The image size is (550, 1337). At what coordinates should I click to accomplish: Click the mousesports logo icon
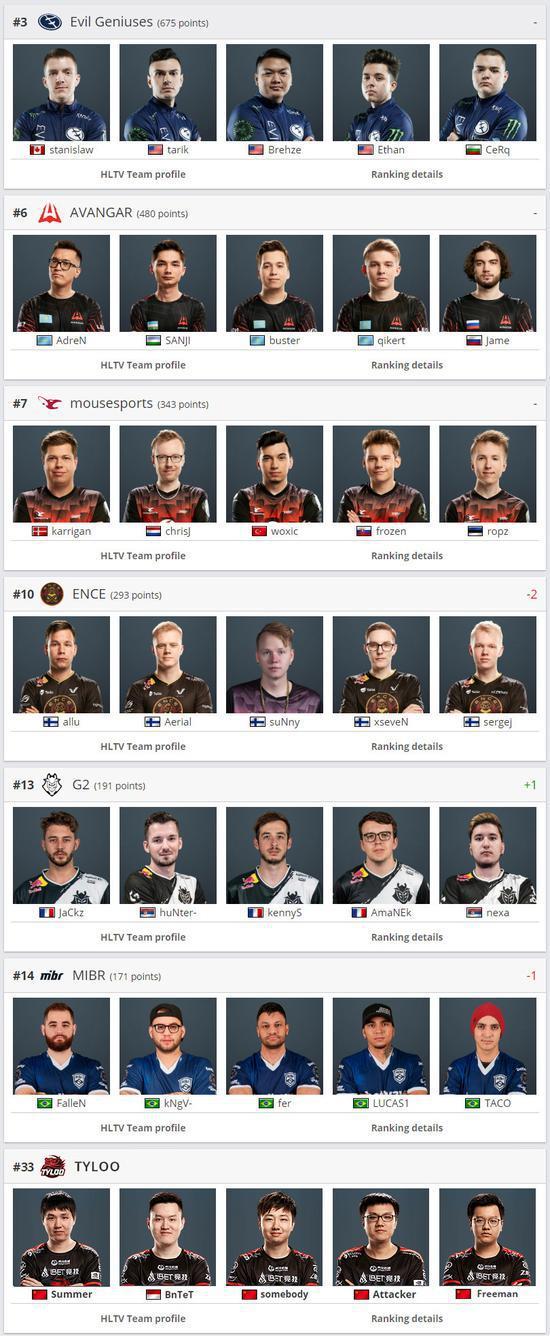[x=50, y=403]
